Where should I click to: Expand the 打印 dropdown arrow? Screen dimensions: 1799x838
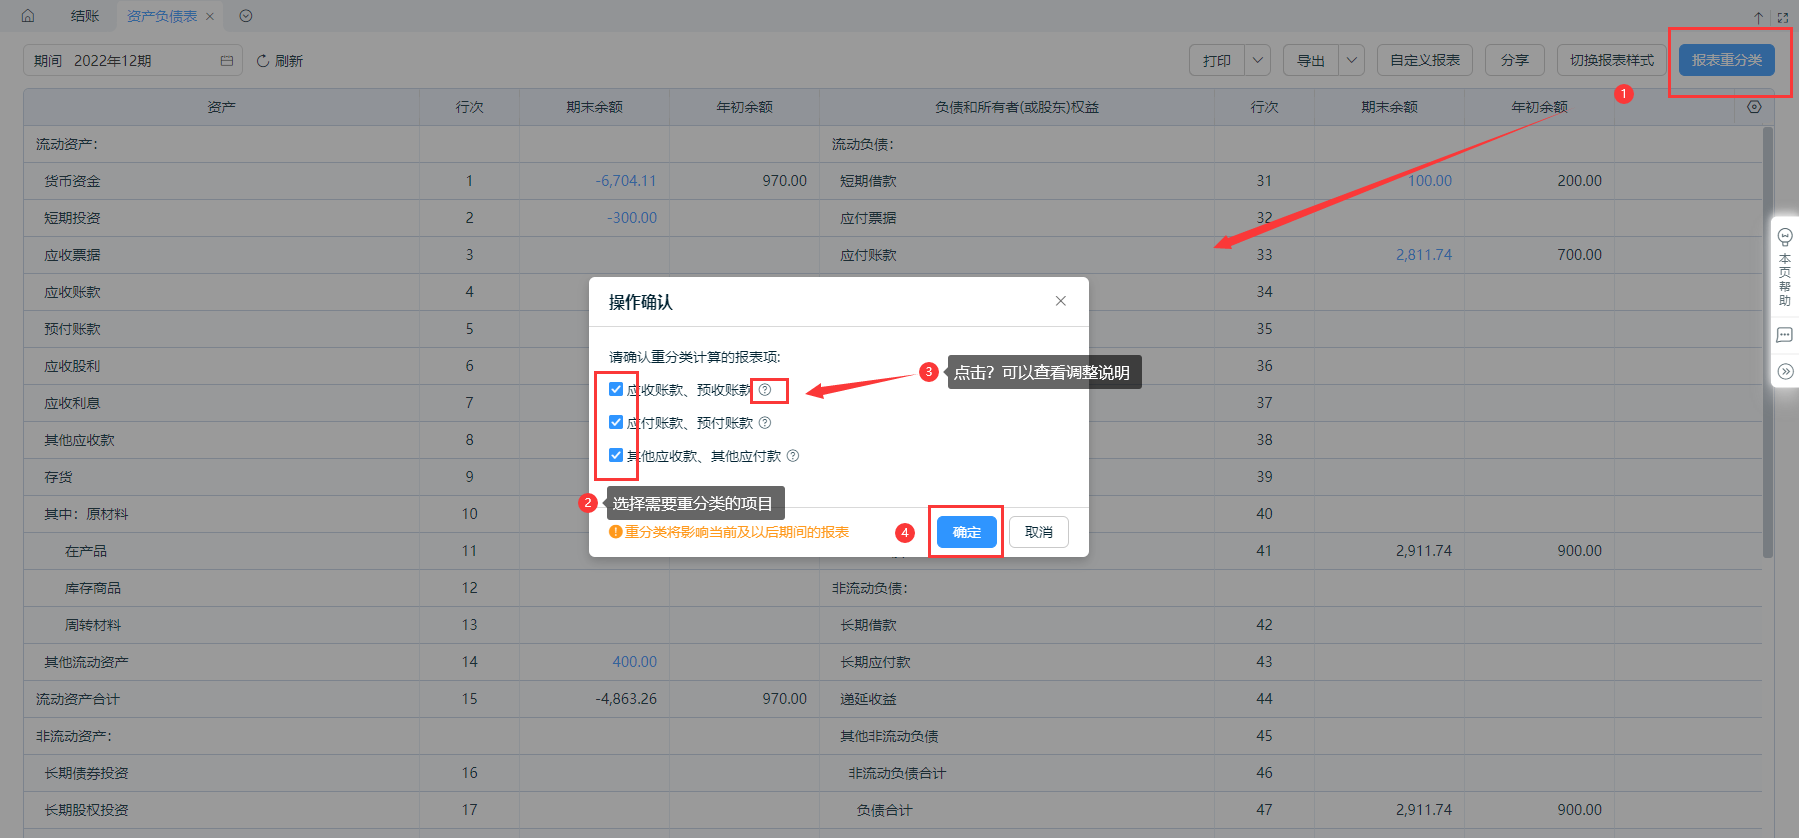[x=1258, y=61]
